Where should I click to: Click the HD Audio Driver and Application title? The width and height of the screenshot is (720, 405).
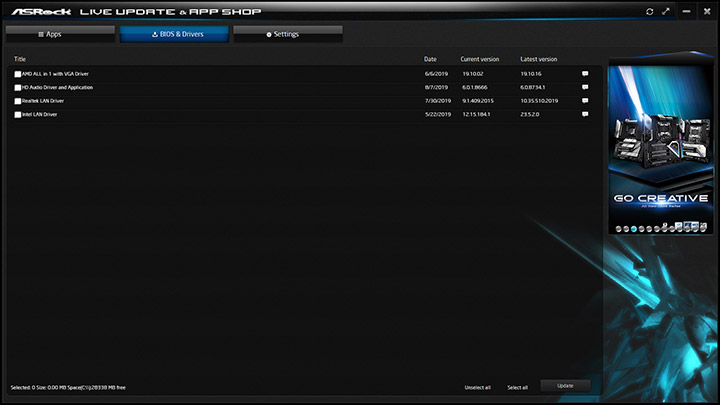[x=57, y=87]
